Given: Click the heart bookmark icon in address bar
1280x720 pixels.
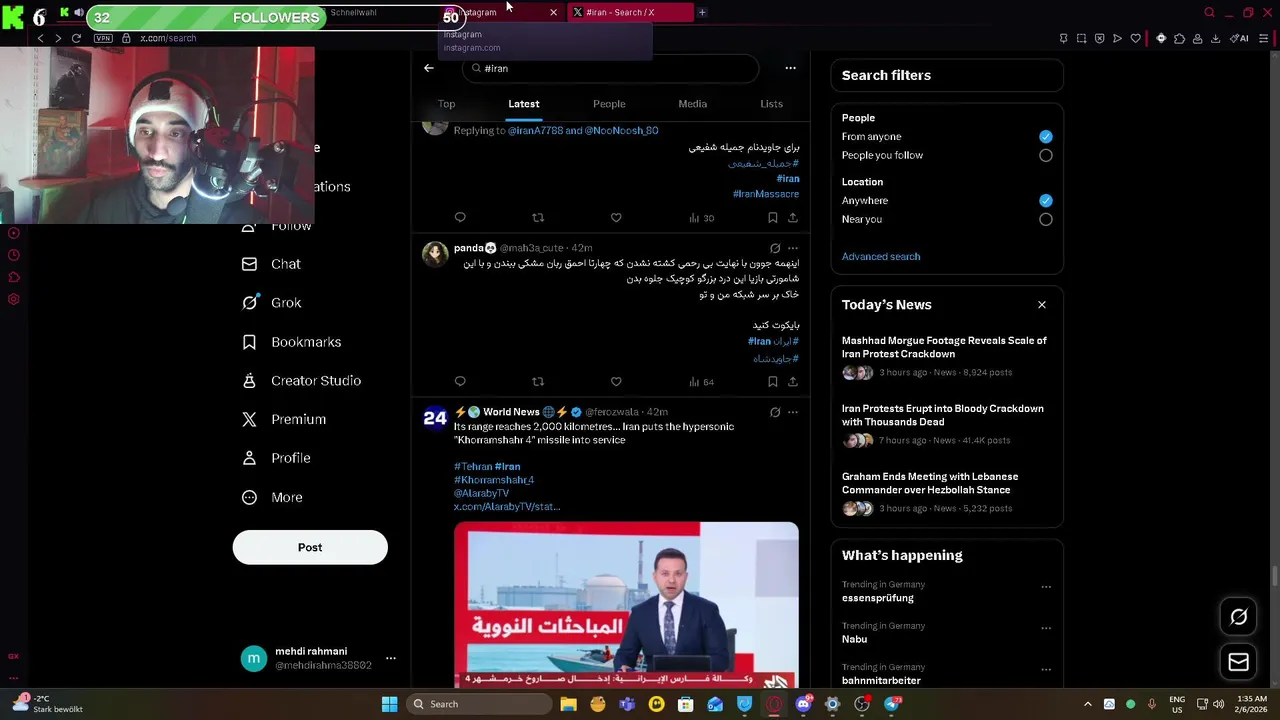Looking at the screenshot, I should pyautogui.click(x=1135, y=38).
